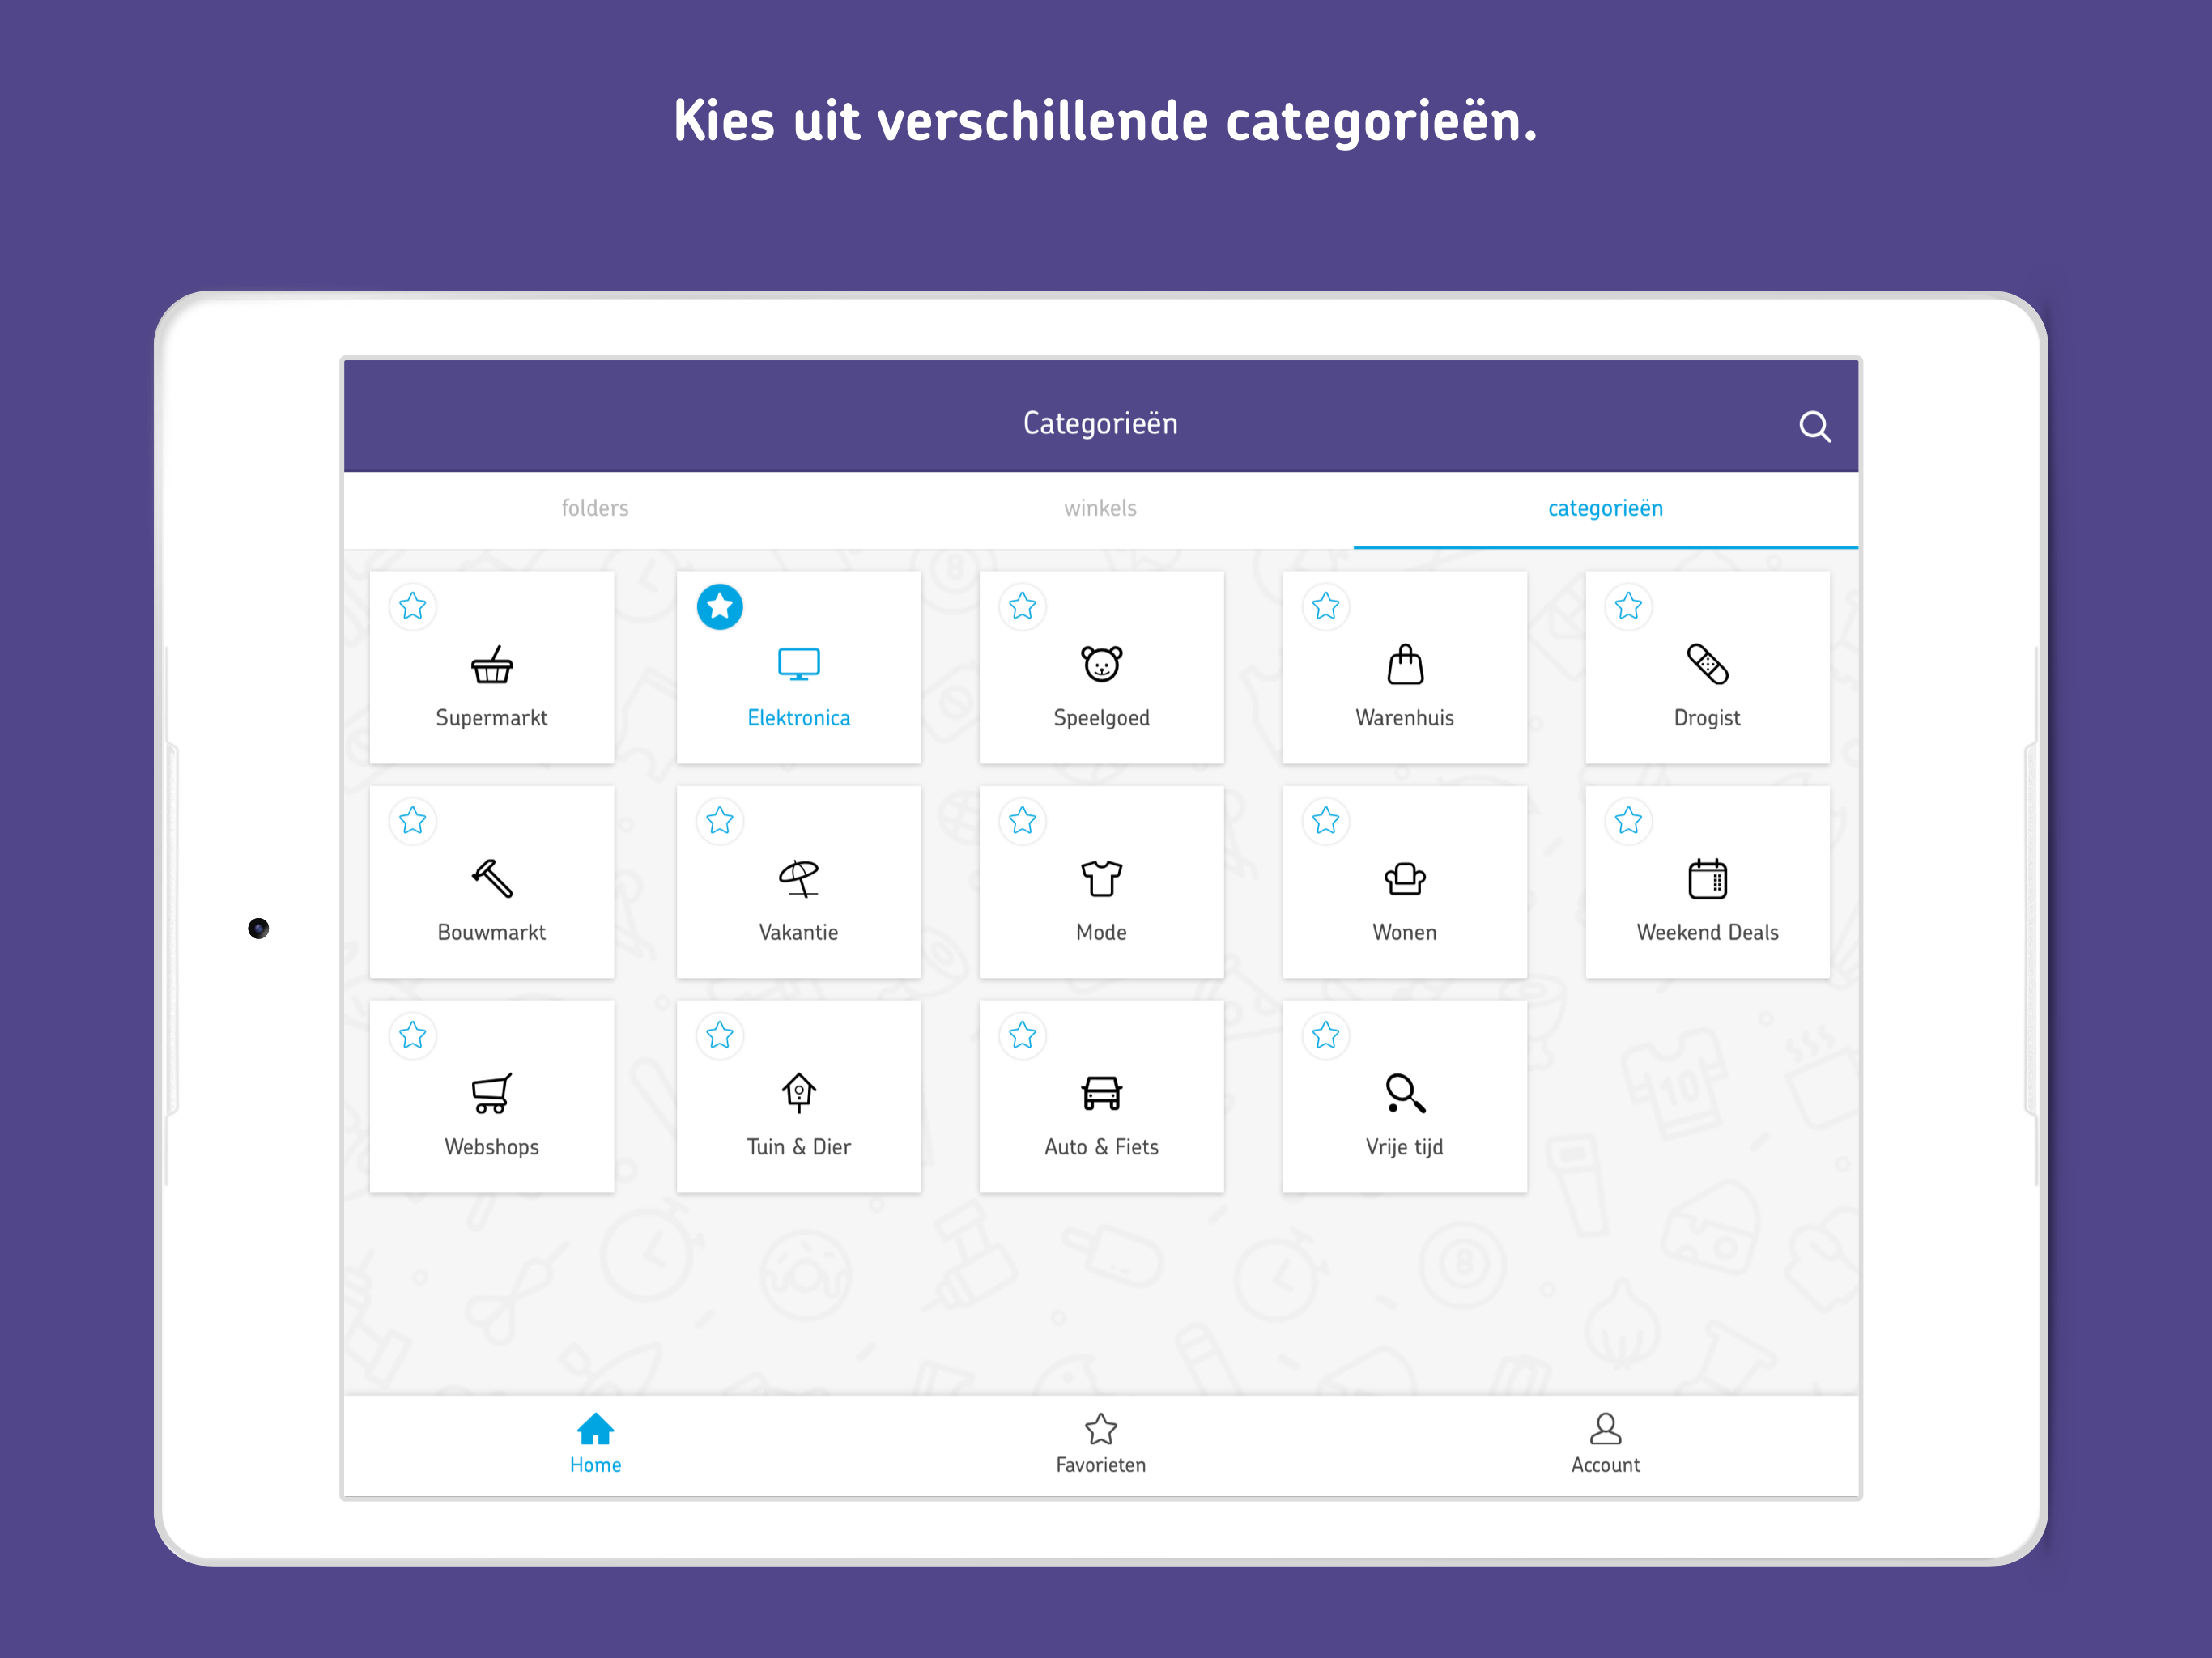The height and width of the screenshot is (1658, 2212).
Task: Select the Drogist bandage icon
Action: coord(1707,664)
